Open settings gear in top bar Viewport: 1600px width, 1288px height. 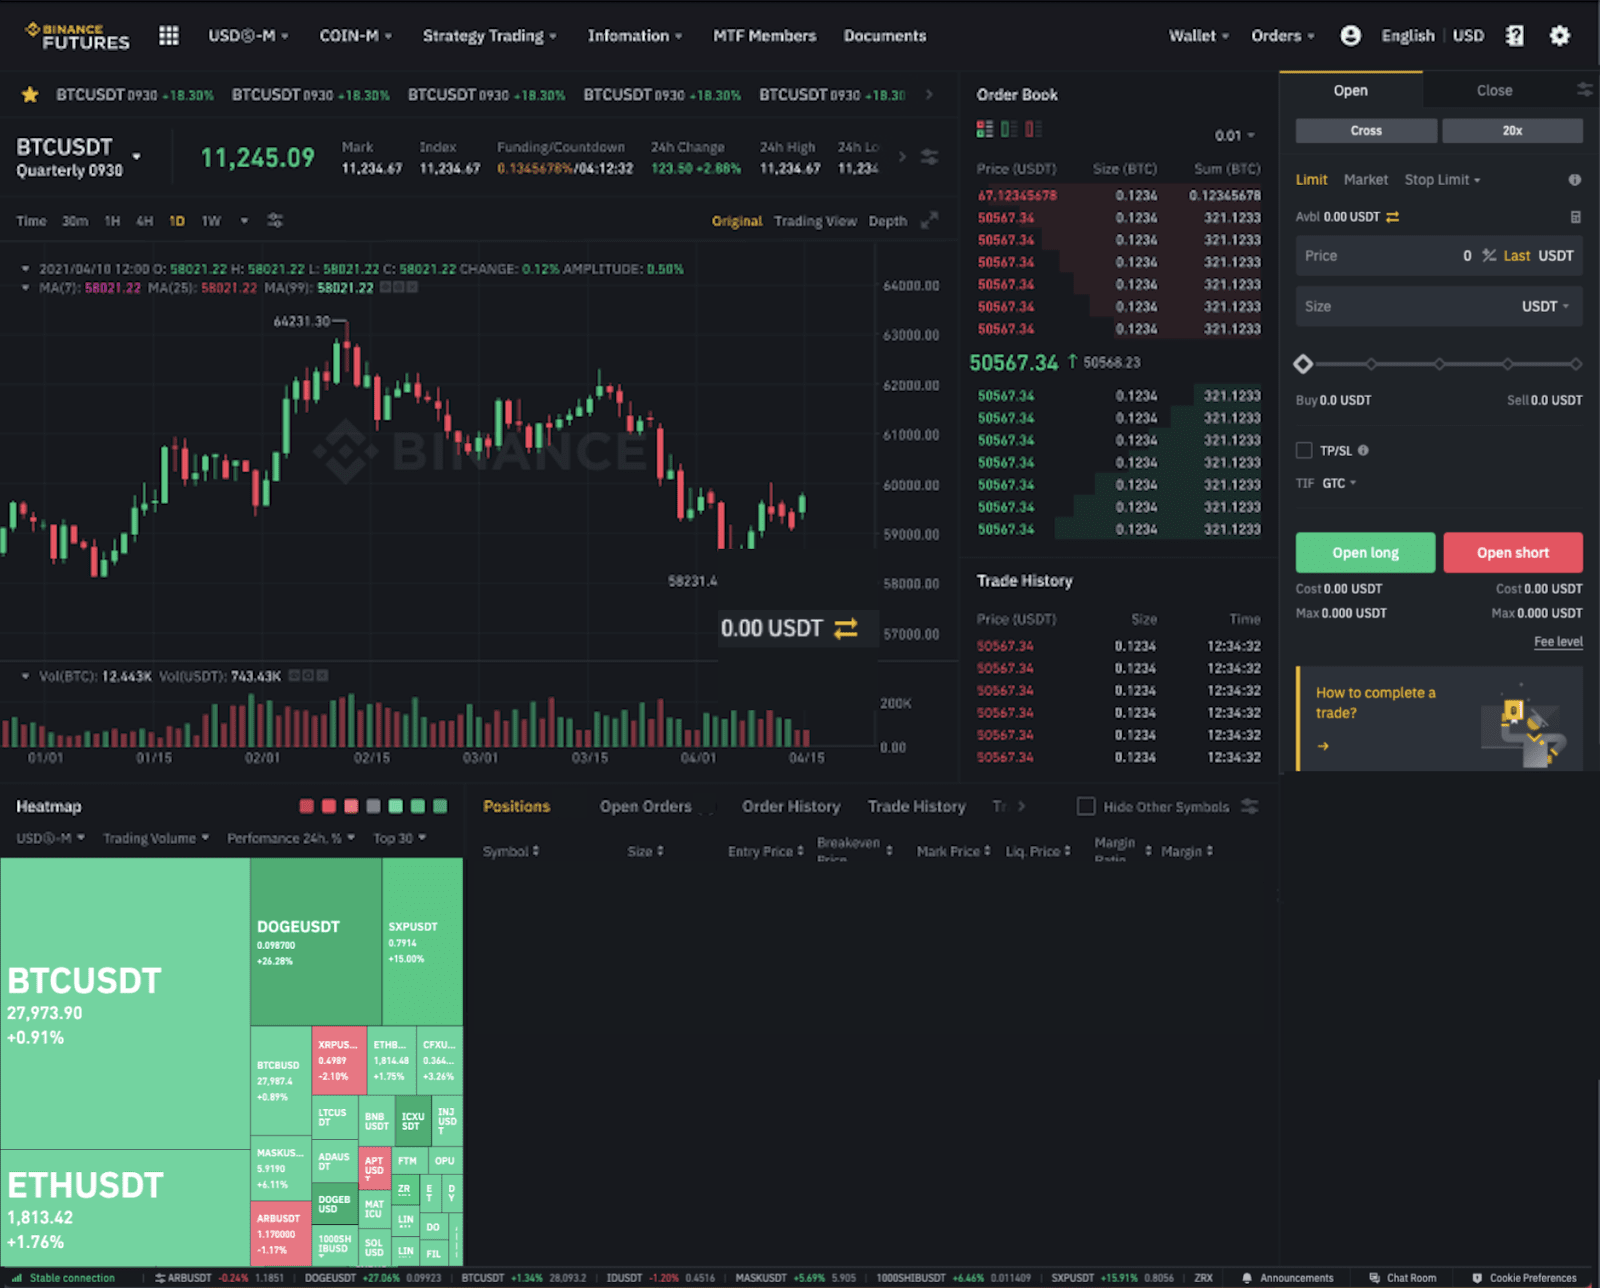(x=1559, y=36)
